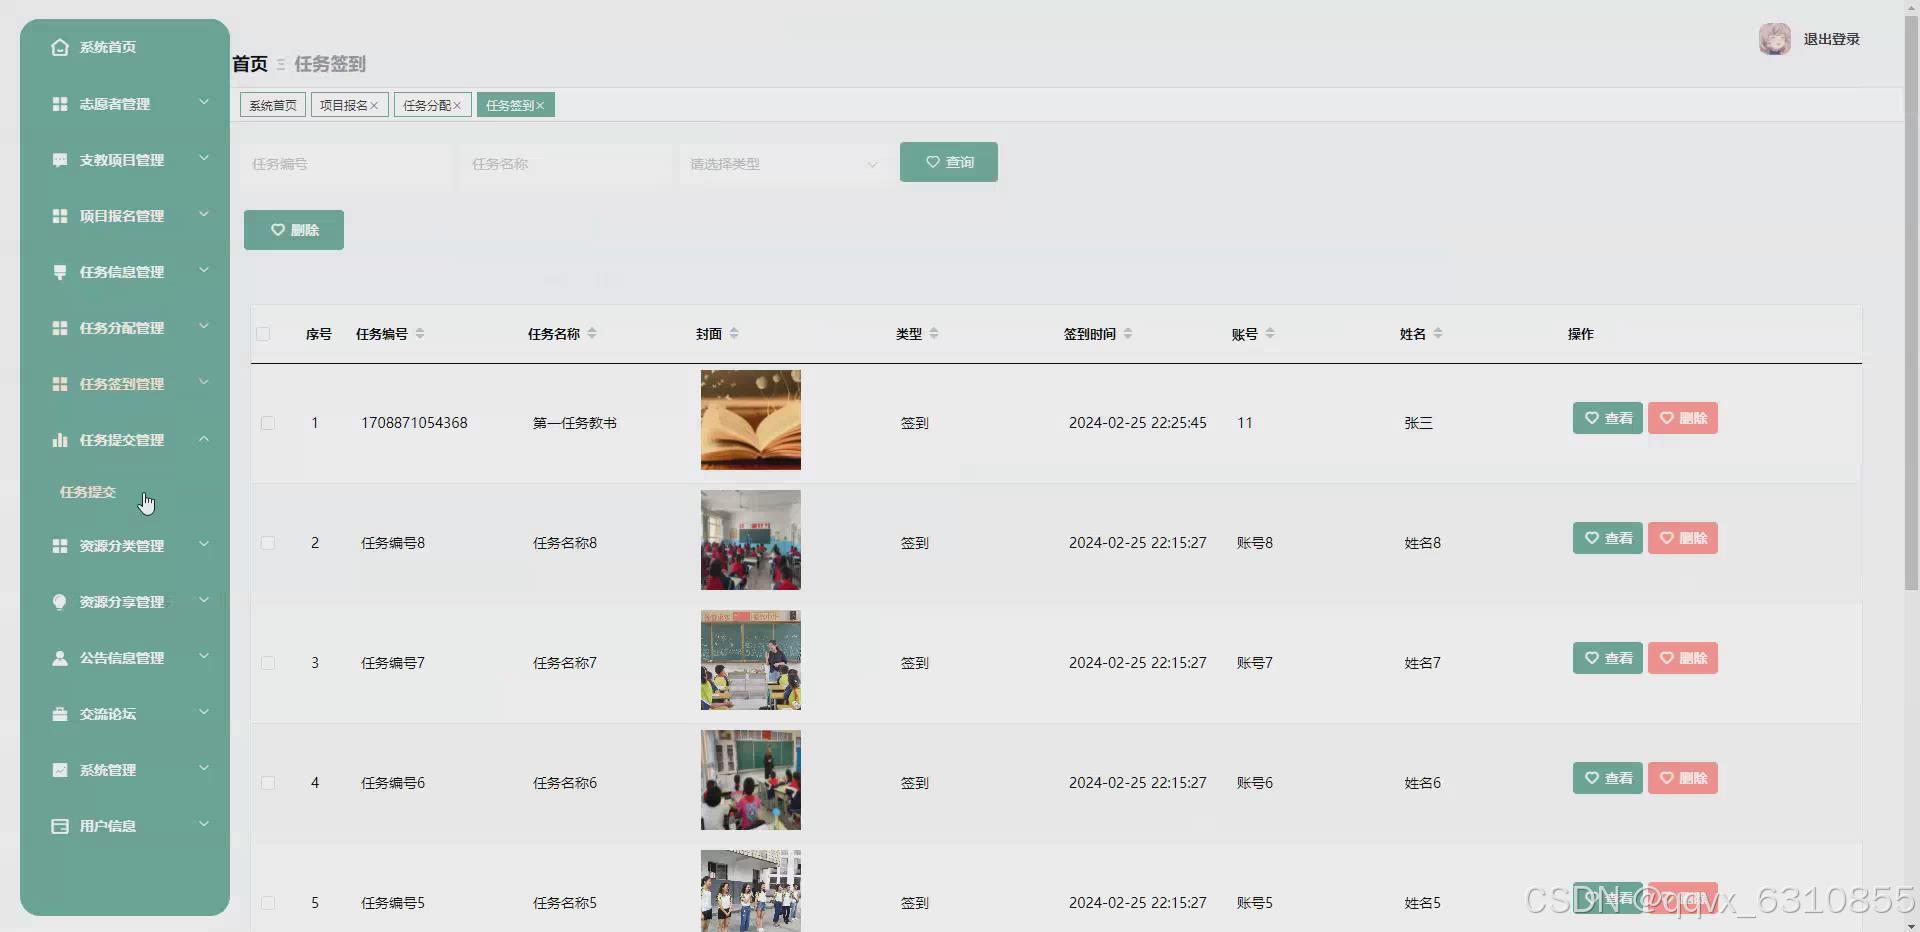The width and height of the screenshot is (1920, 932).
Task: View the record for 张三
Action: (1608, 418)
